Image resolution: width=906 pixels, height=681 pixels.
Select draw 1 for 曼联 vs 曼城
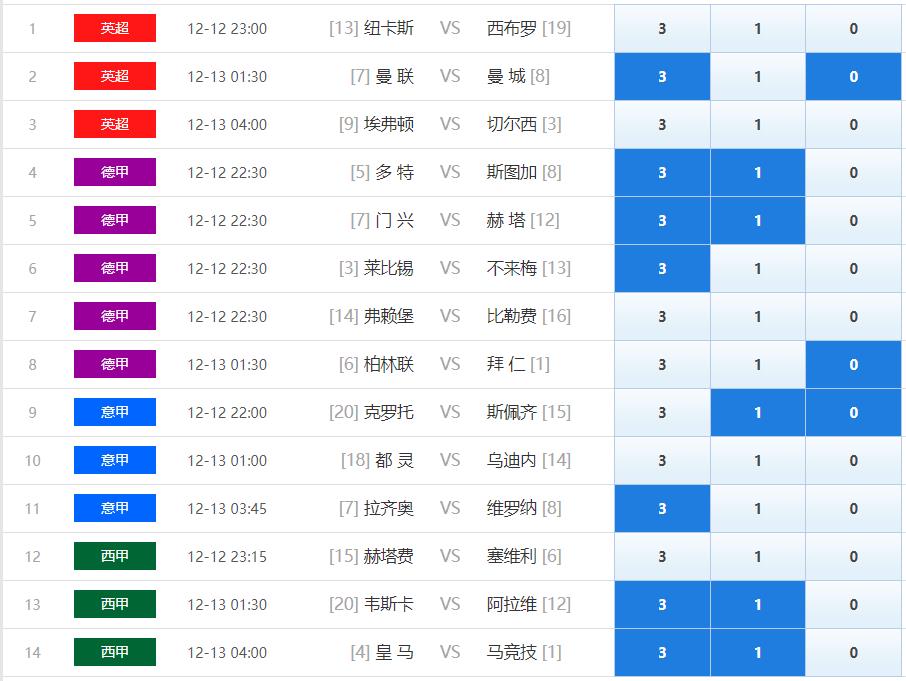click(758, 76)
